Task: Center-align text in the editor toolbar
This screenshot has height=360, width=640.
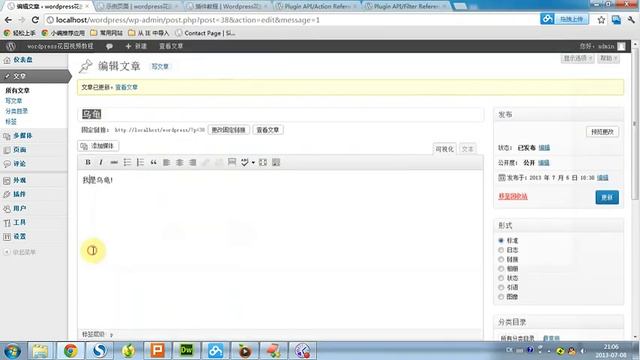Action: [x=180, y=162]
